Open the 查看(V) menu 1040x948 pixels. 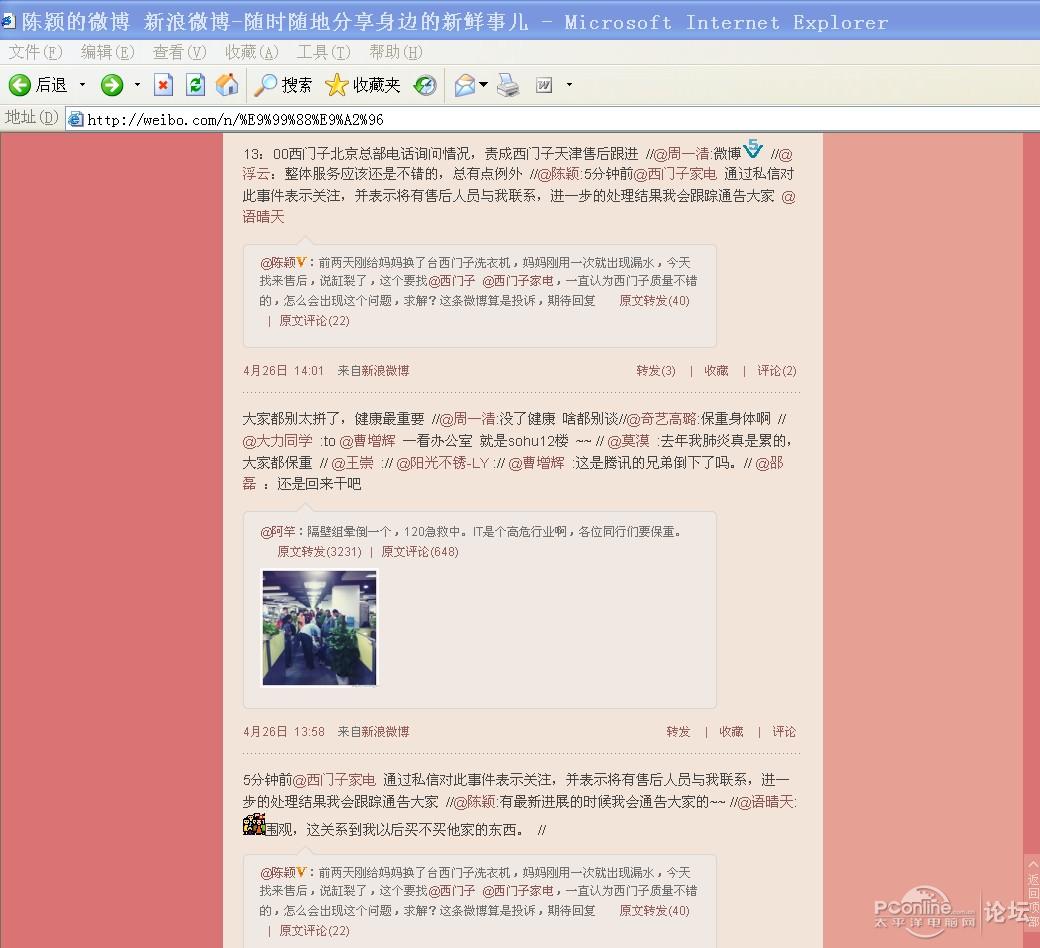click(x=179, y=52)
